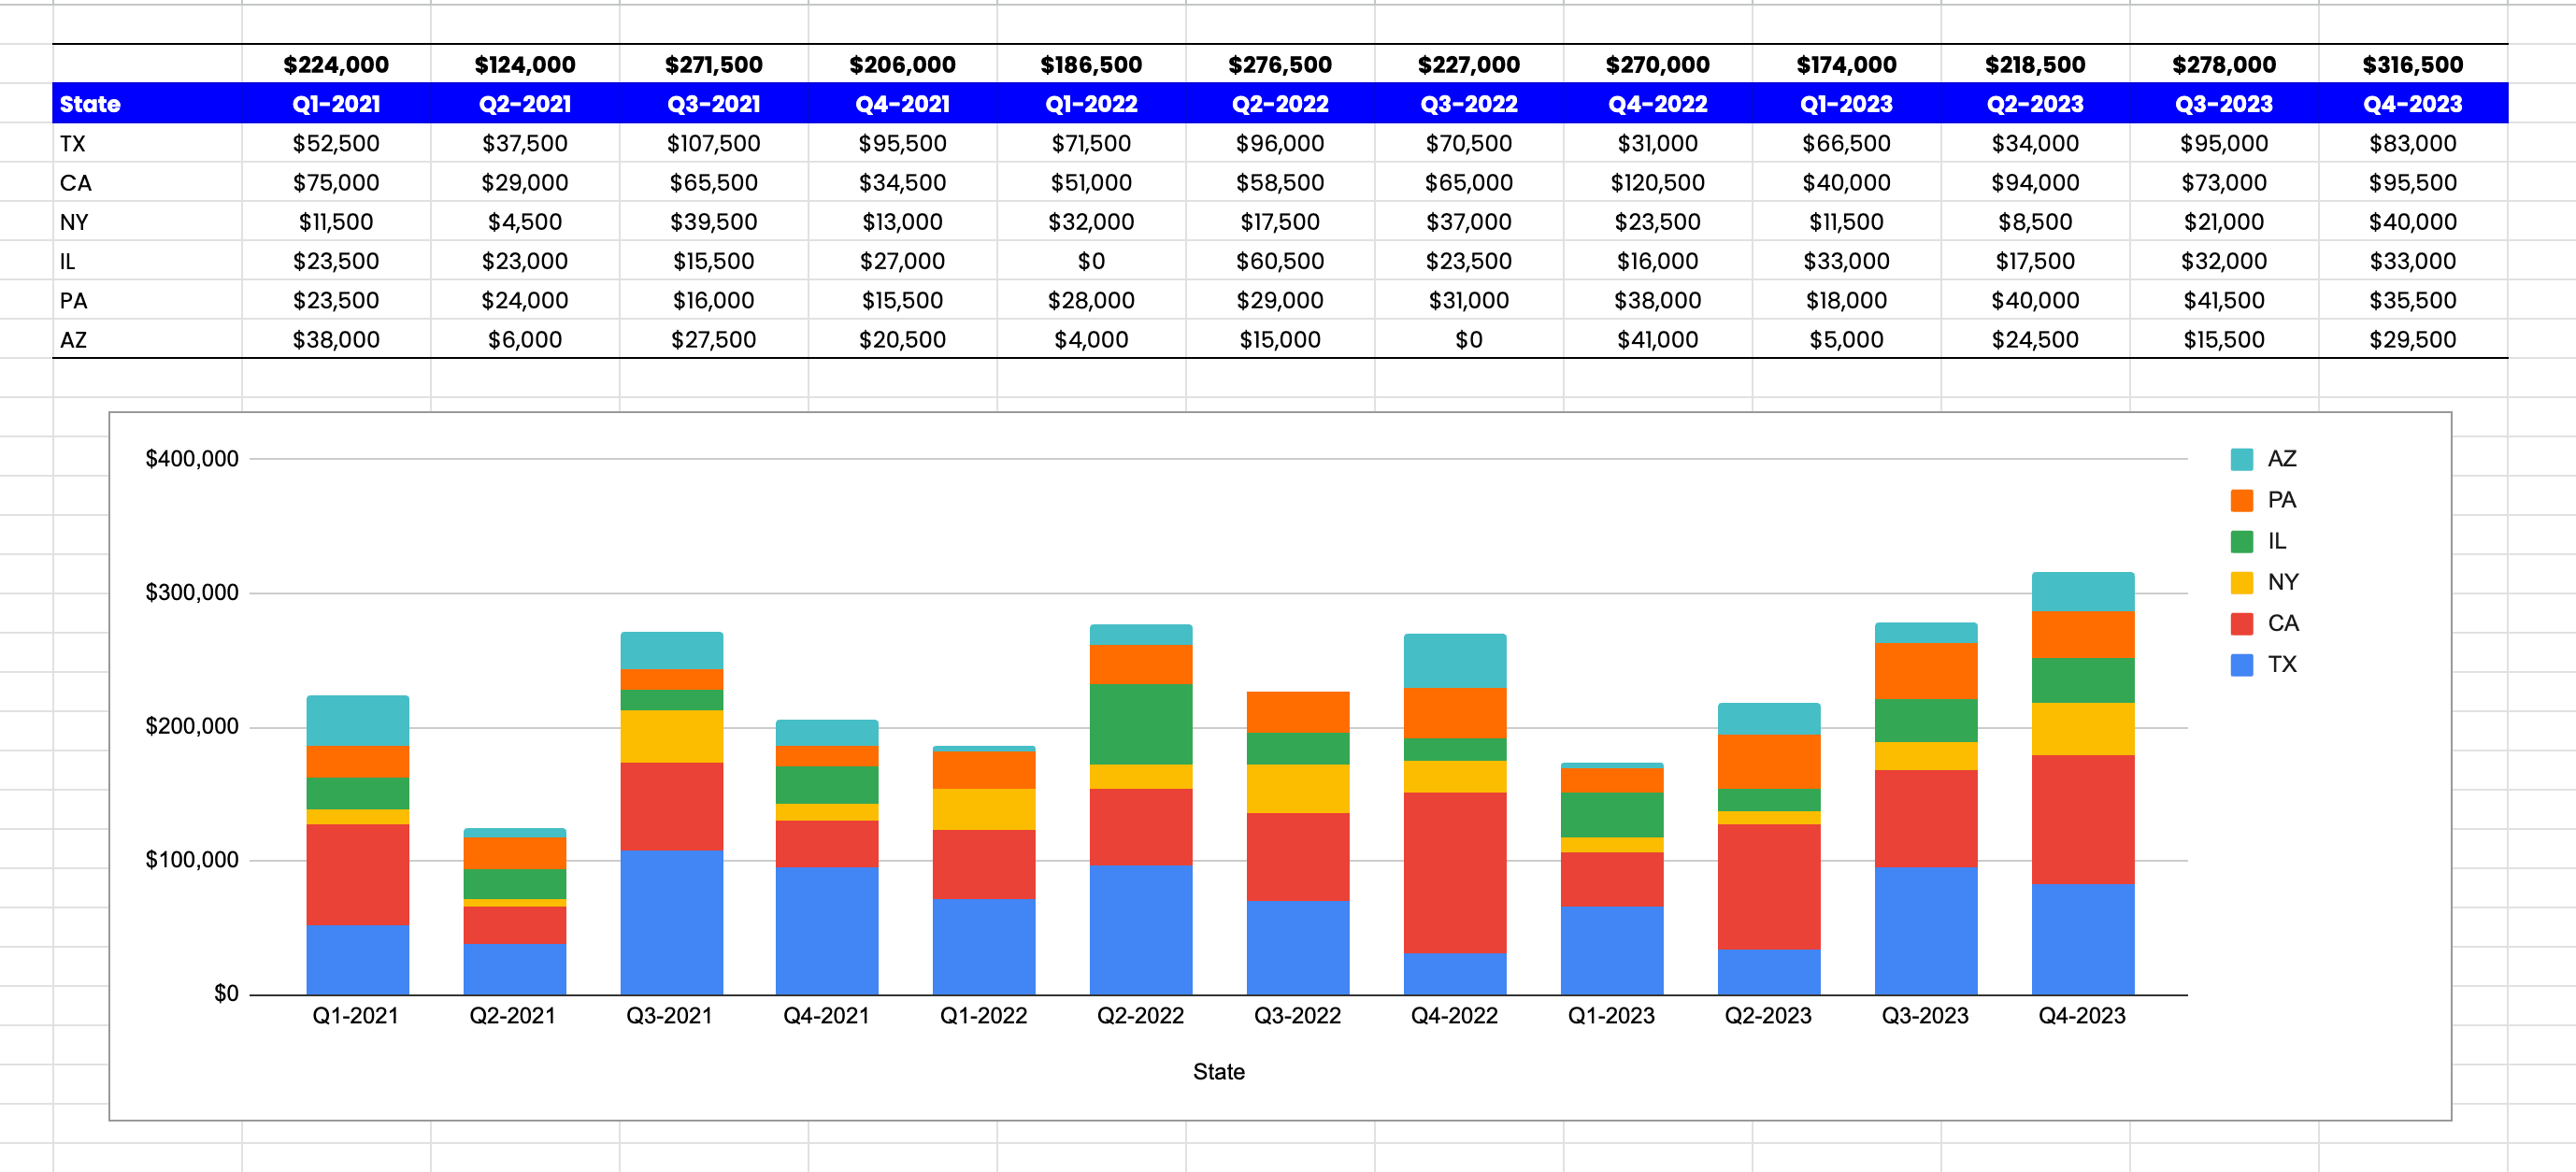The width and height of the screenshot is (2576, 1172).
Task: Select the AZ row label cell
Action: (146, 340)
